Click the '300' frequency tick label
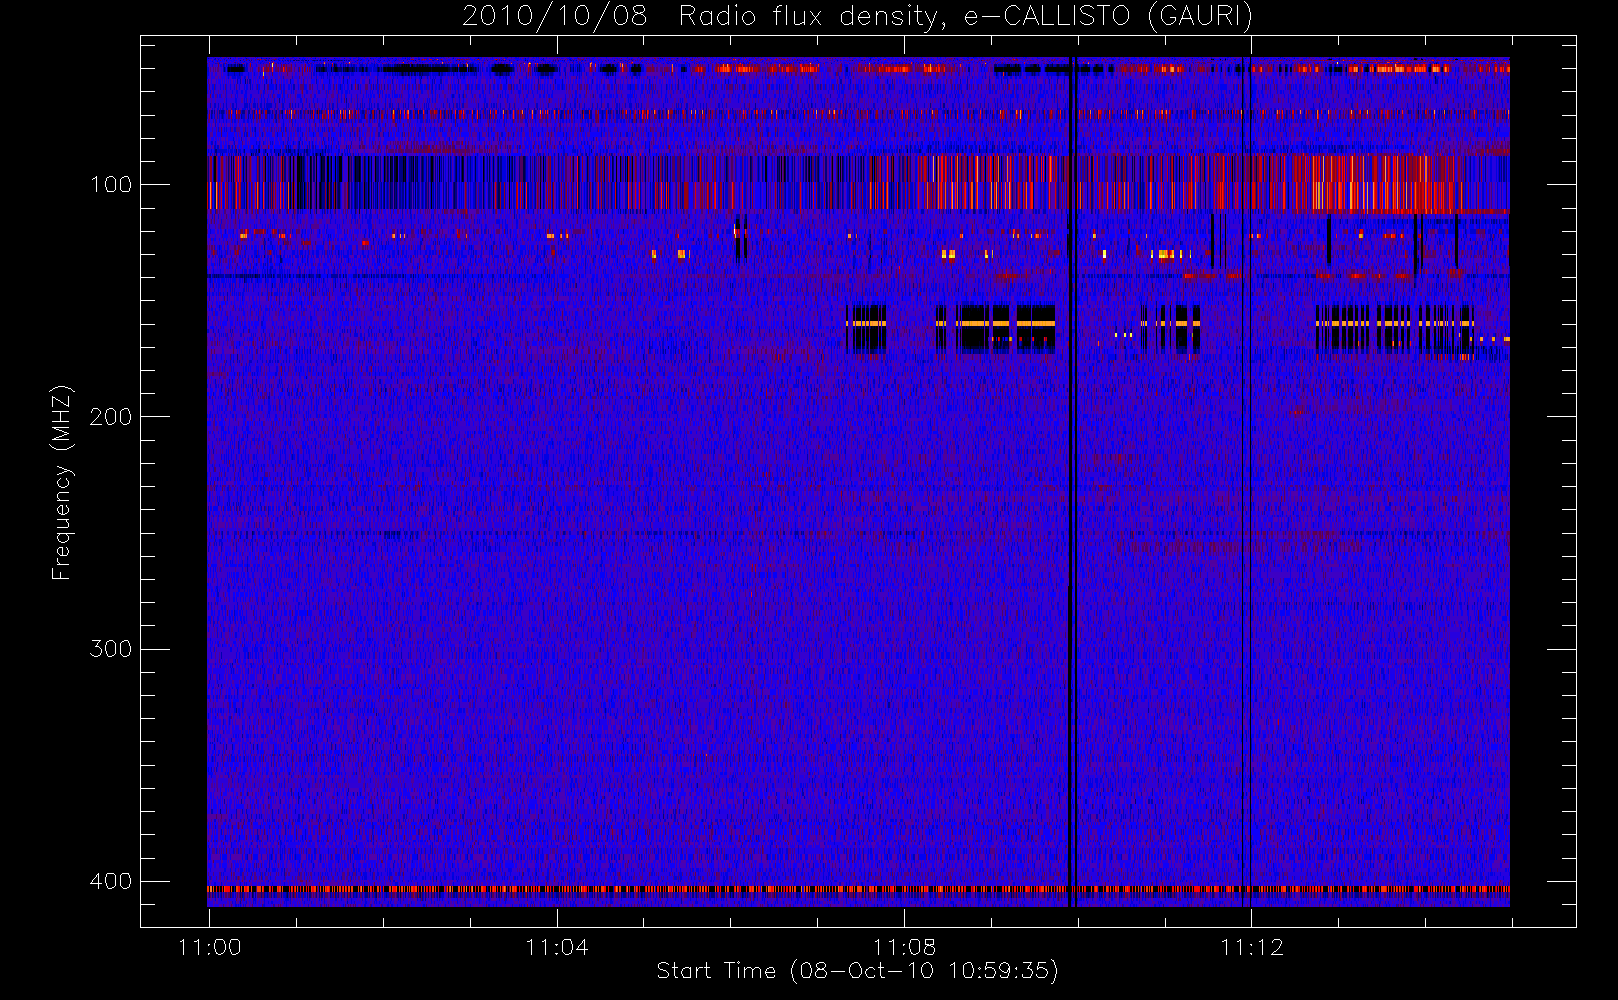 point(111,649)
